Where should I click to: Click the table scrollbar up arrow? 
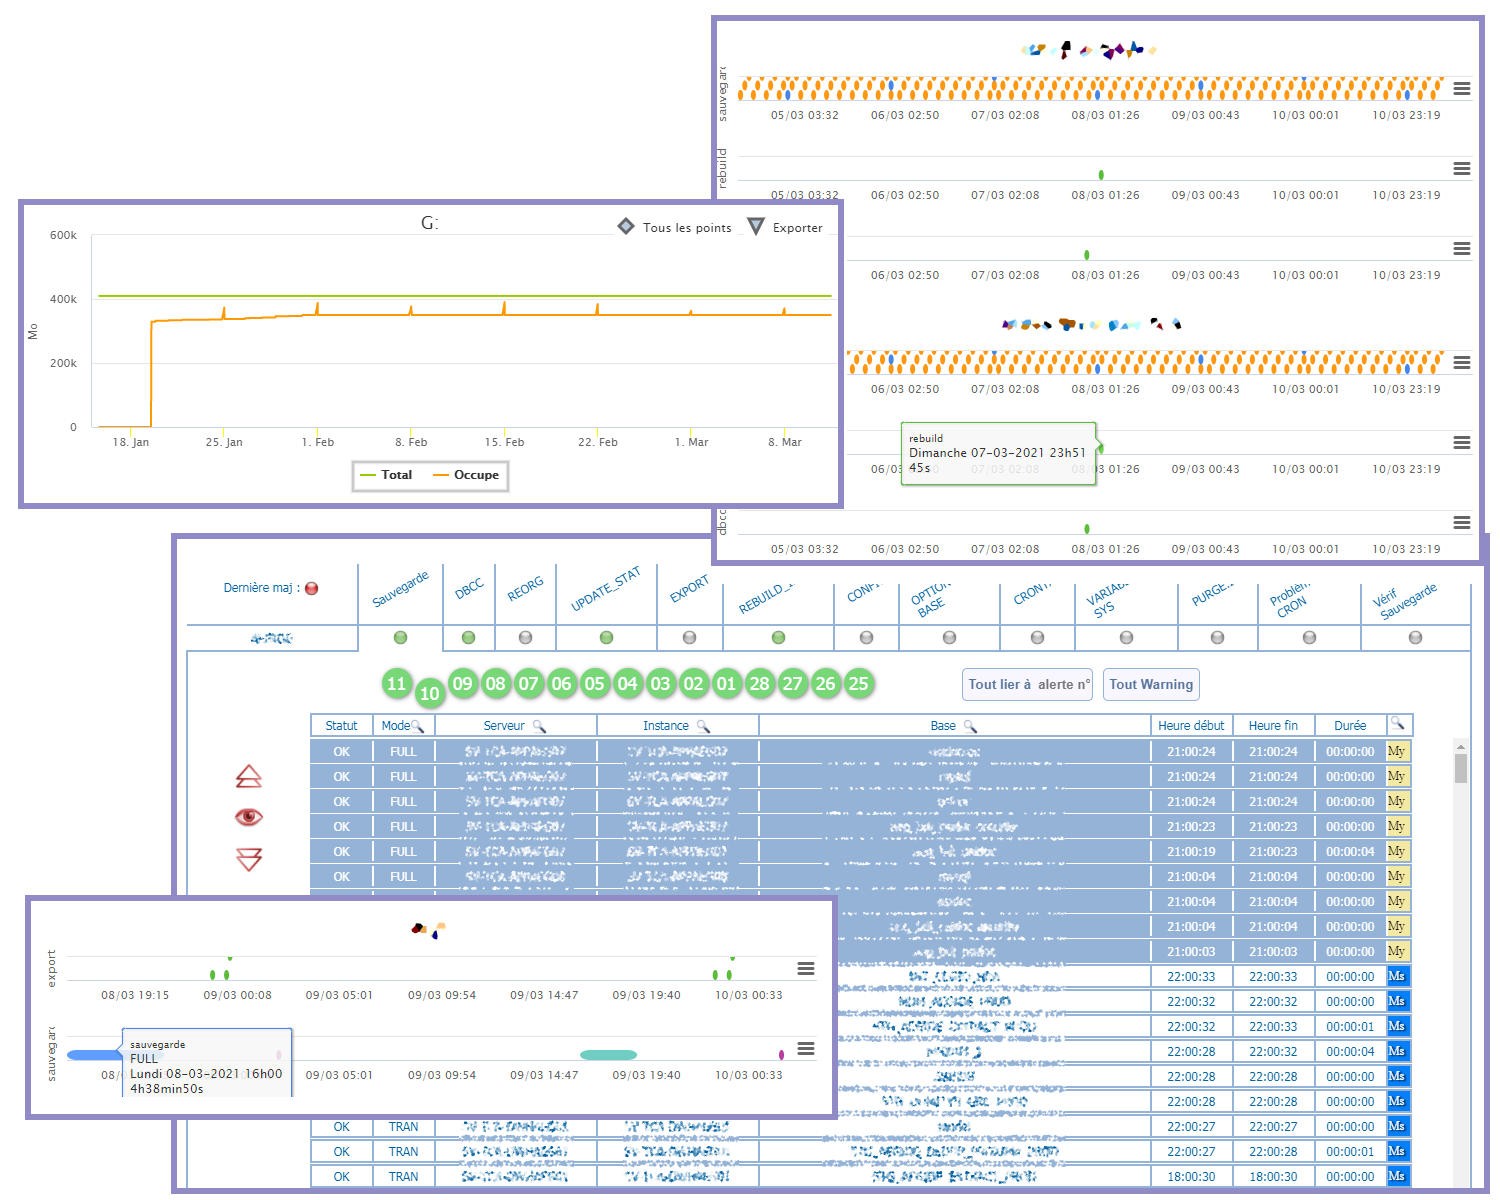(1461, 746)
